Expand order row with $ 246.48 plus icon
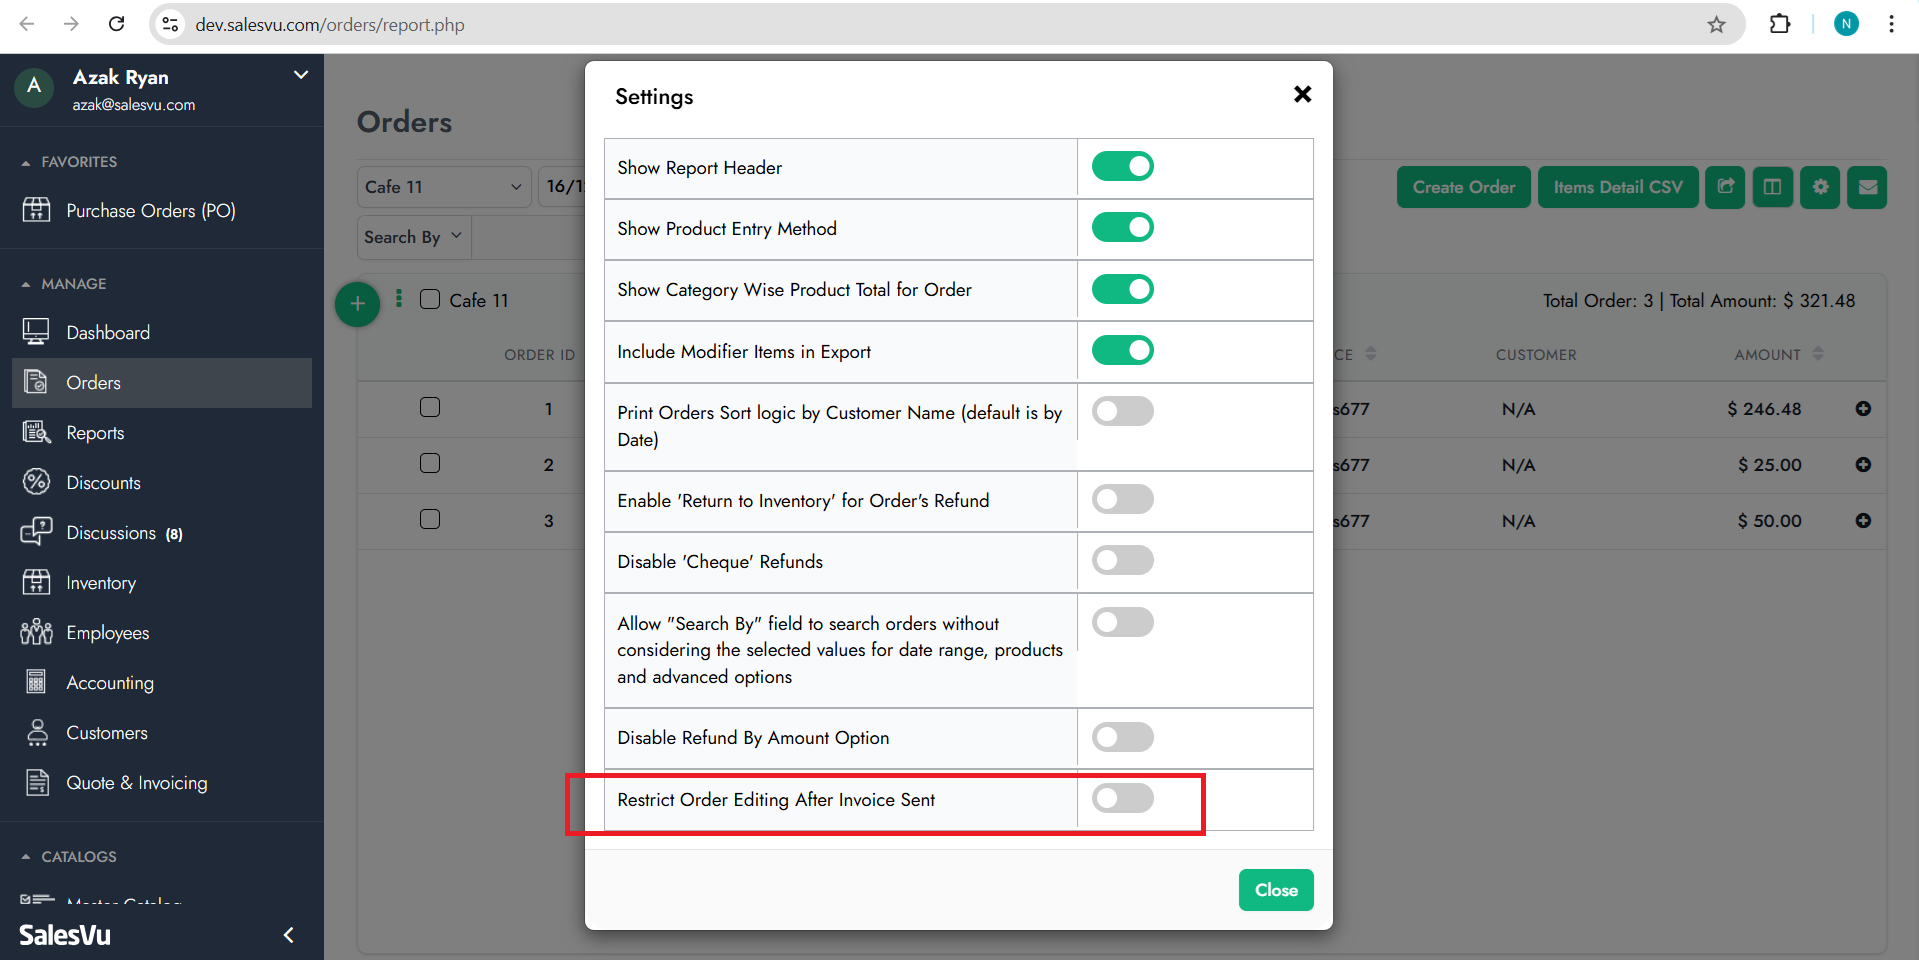 coord(1863,409)
